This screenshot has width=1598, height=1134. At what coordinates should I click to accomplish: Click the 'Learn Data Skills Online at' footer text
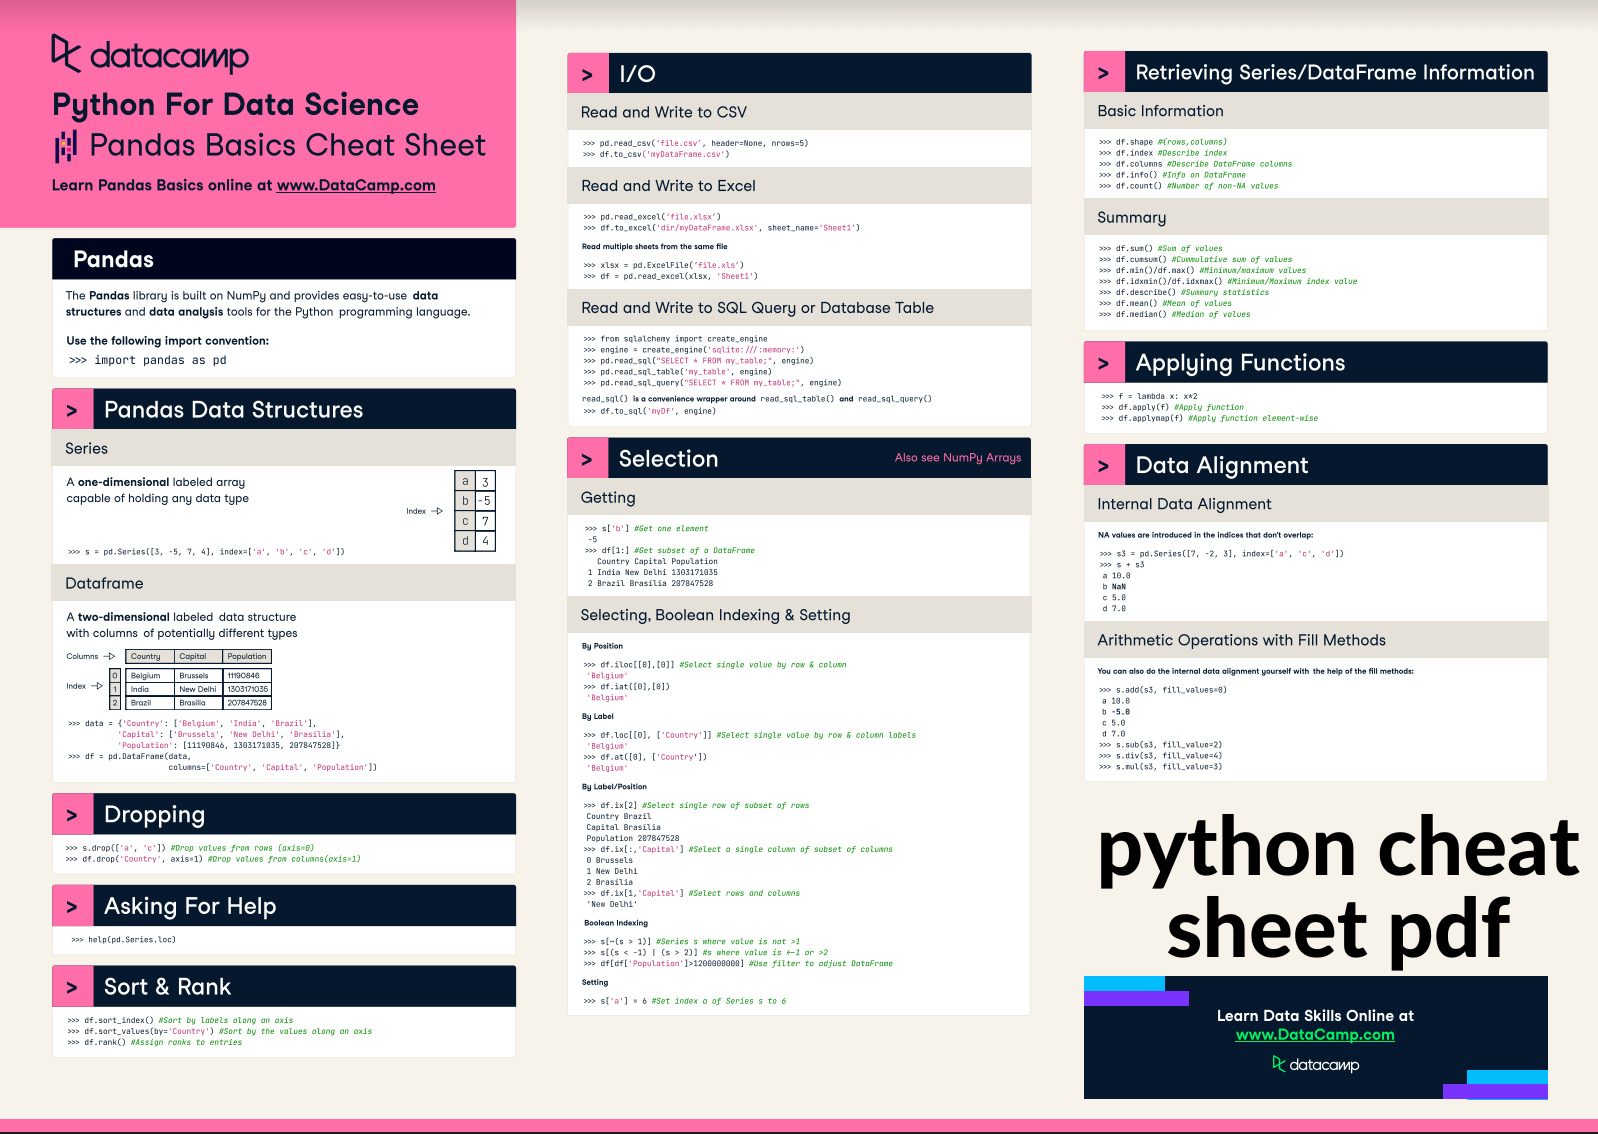click(x=1315, y=1016)
